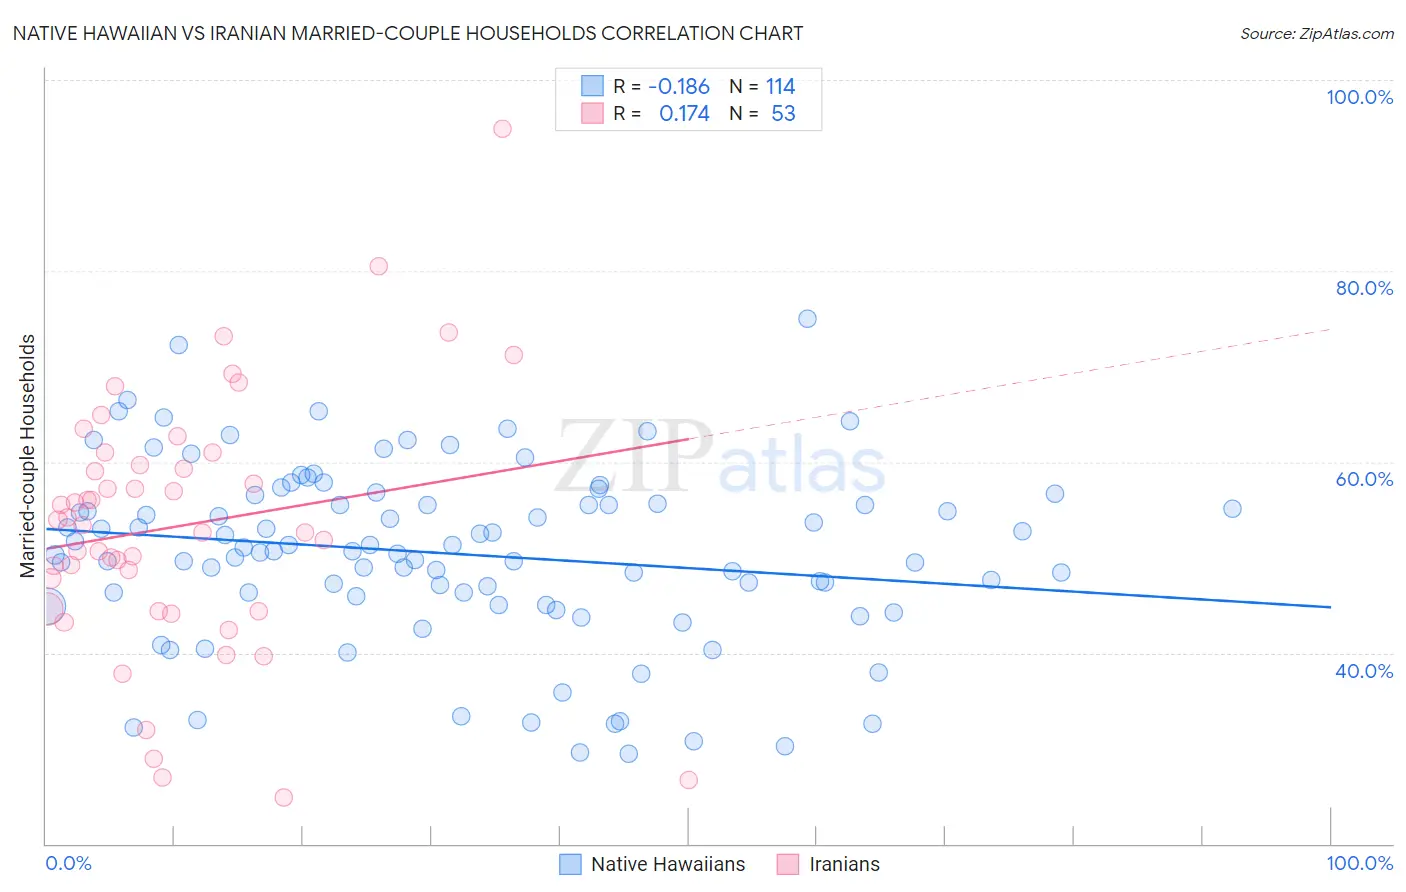
Task: Click the pink Iranians legend swatch
Action: point(788,864)
